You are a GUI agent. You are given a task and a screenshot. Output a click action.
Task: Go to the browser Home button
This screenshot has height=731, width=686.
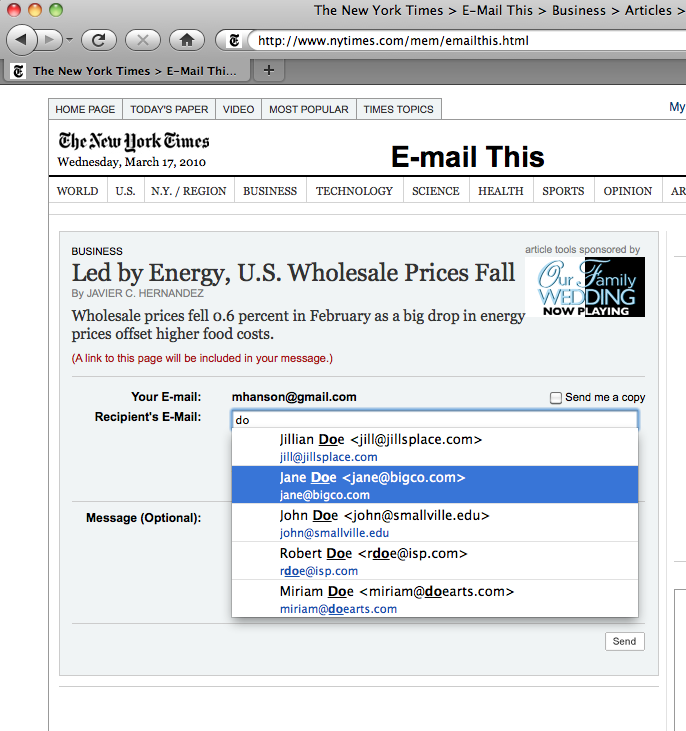click(186, 40)
